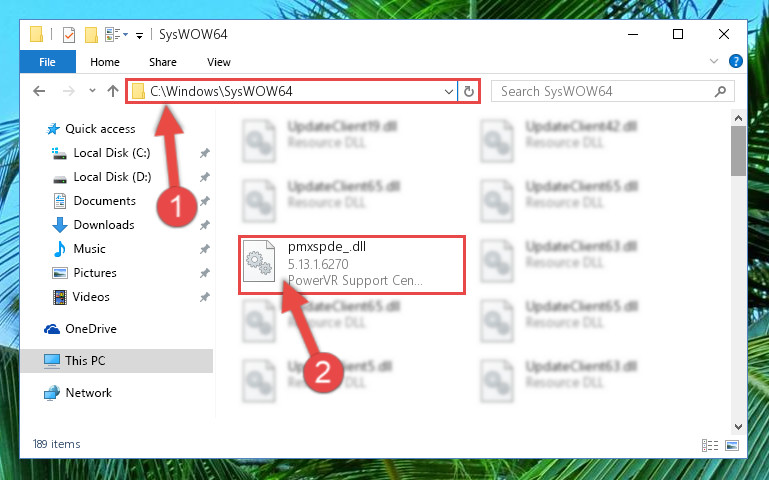Unpin Downloads from Quick access

click(x=205, y=225)
